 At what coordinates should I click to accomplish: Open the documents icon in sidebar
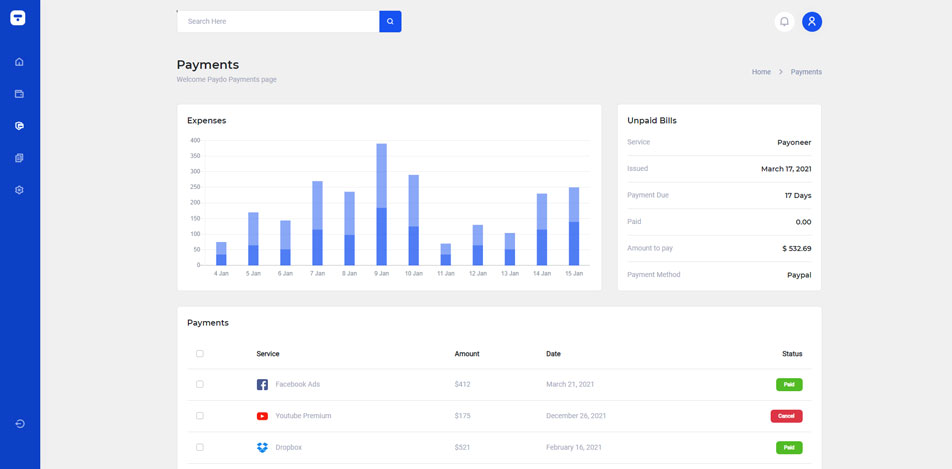click(19, 158)
